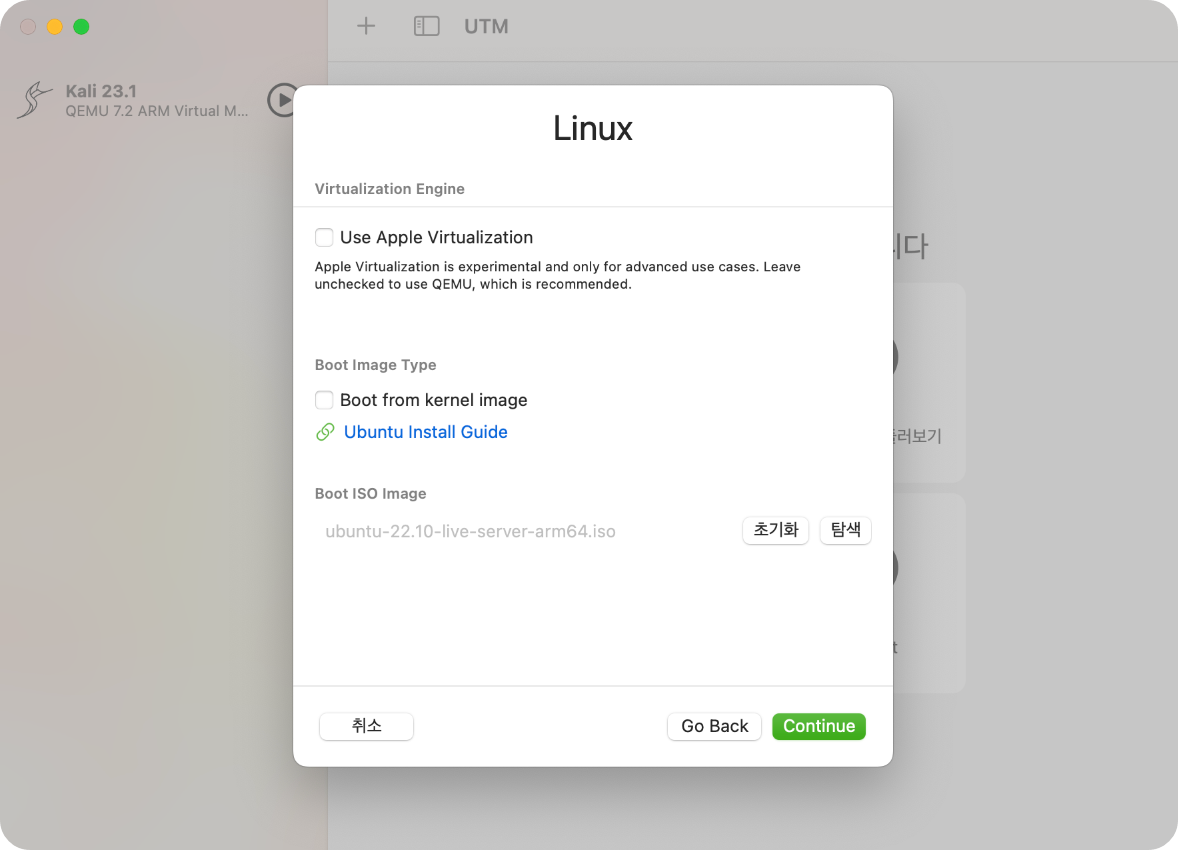Image resolution: width=1178 pixels, height=850 pixels.
Task: Click the 탐색 browse button
Action: tap(845, 531)
